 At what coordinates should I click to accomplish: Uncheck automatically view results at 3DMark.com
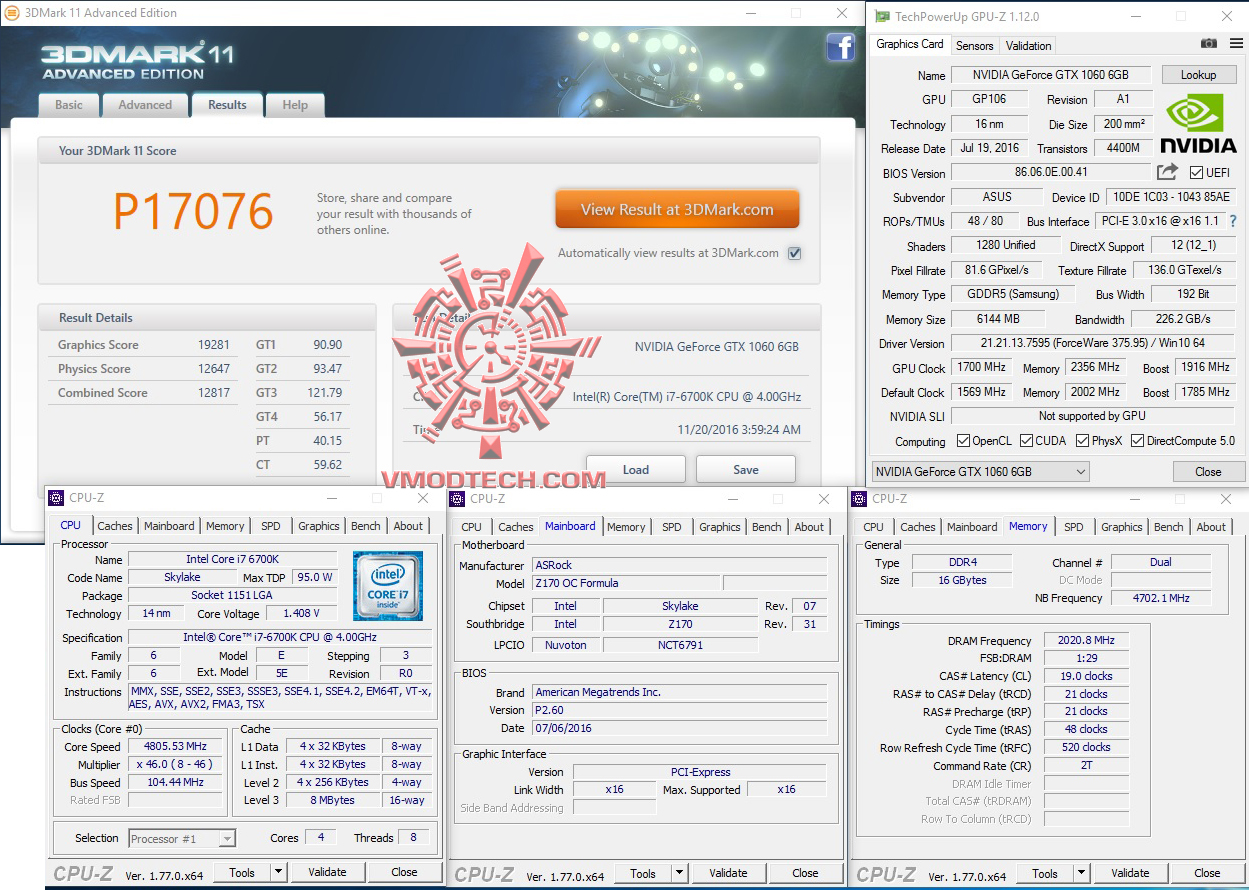click(x=794, y=253)
